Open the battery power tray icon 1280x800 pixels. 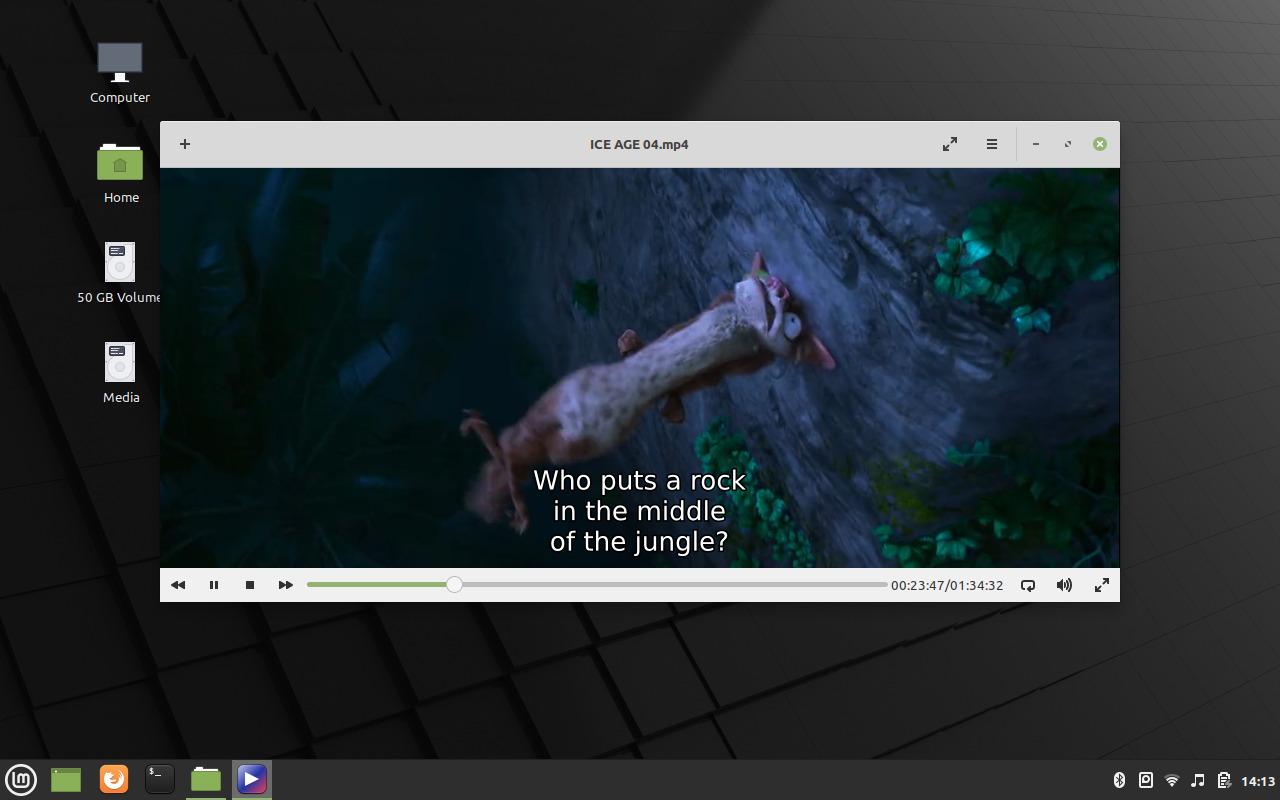(x=1224, y=780)
